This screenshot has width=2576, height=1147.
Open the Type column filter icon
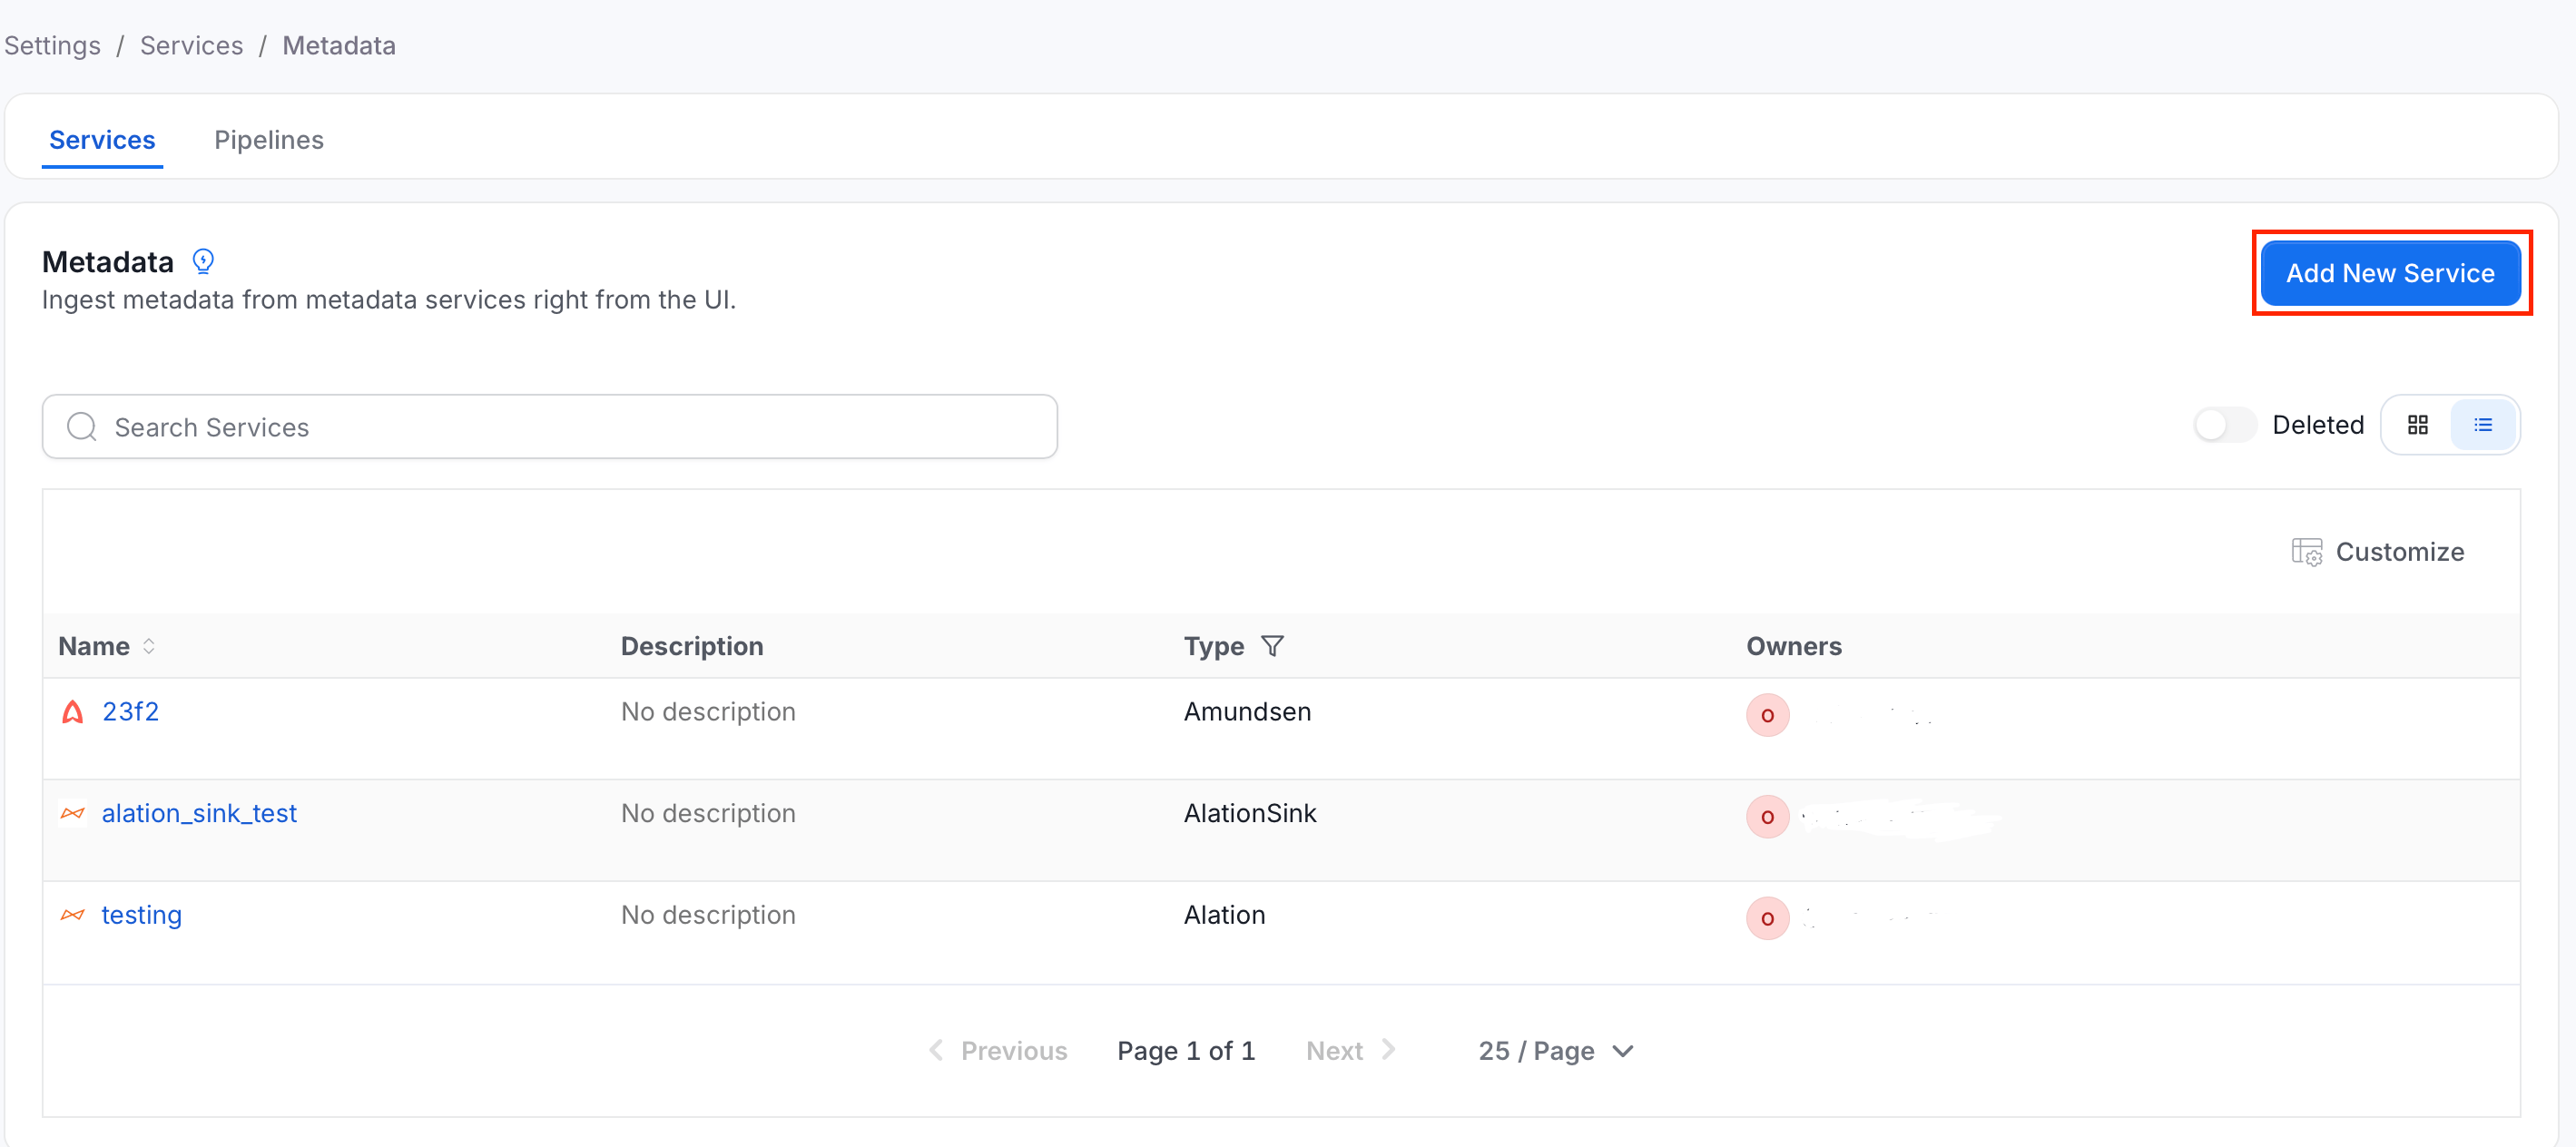click(x=1272, y=646)
